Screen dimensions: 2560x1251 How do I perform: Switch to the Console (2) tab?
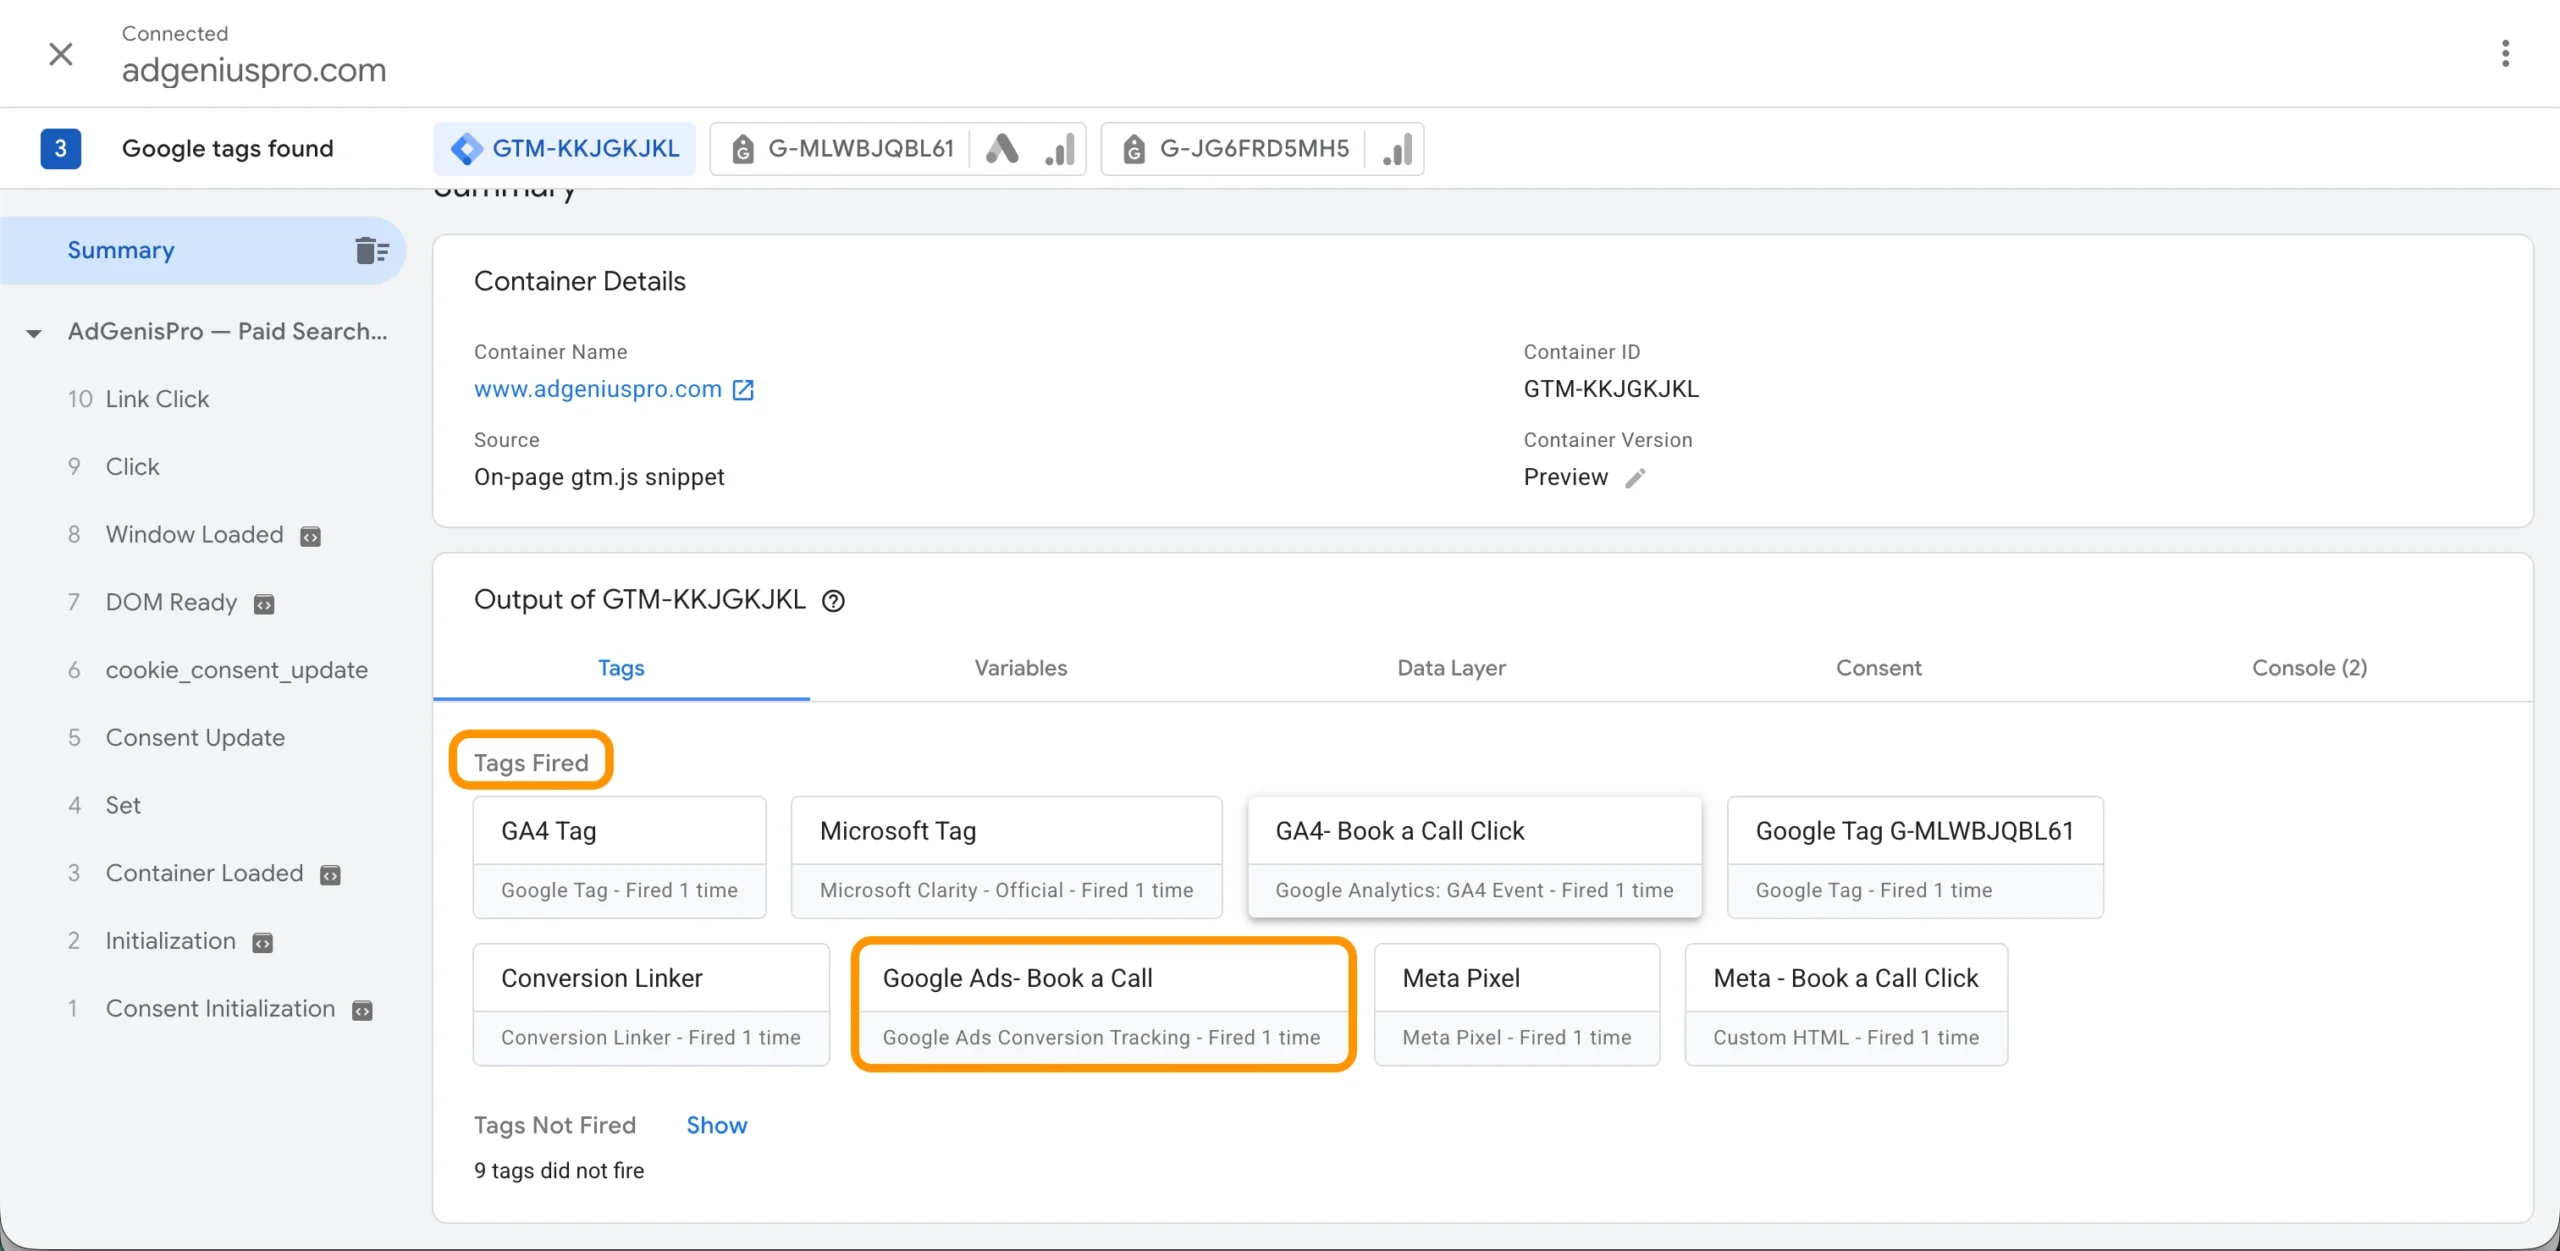click(2309, 668)
